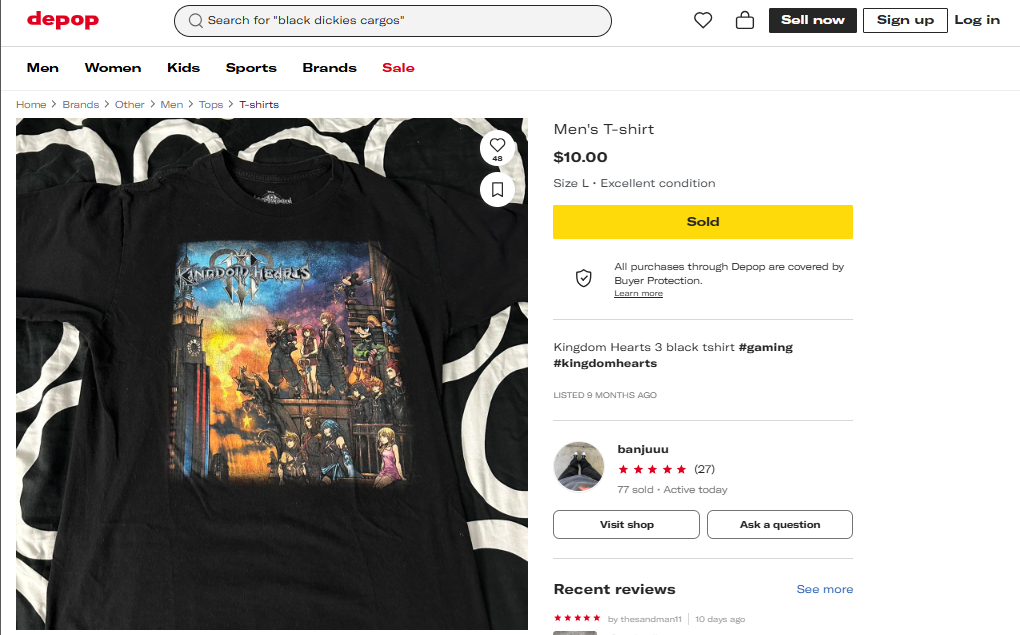Click the search magnifier icon

coord(196,21)
